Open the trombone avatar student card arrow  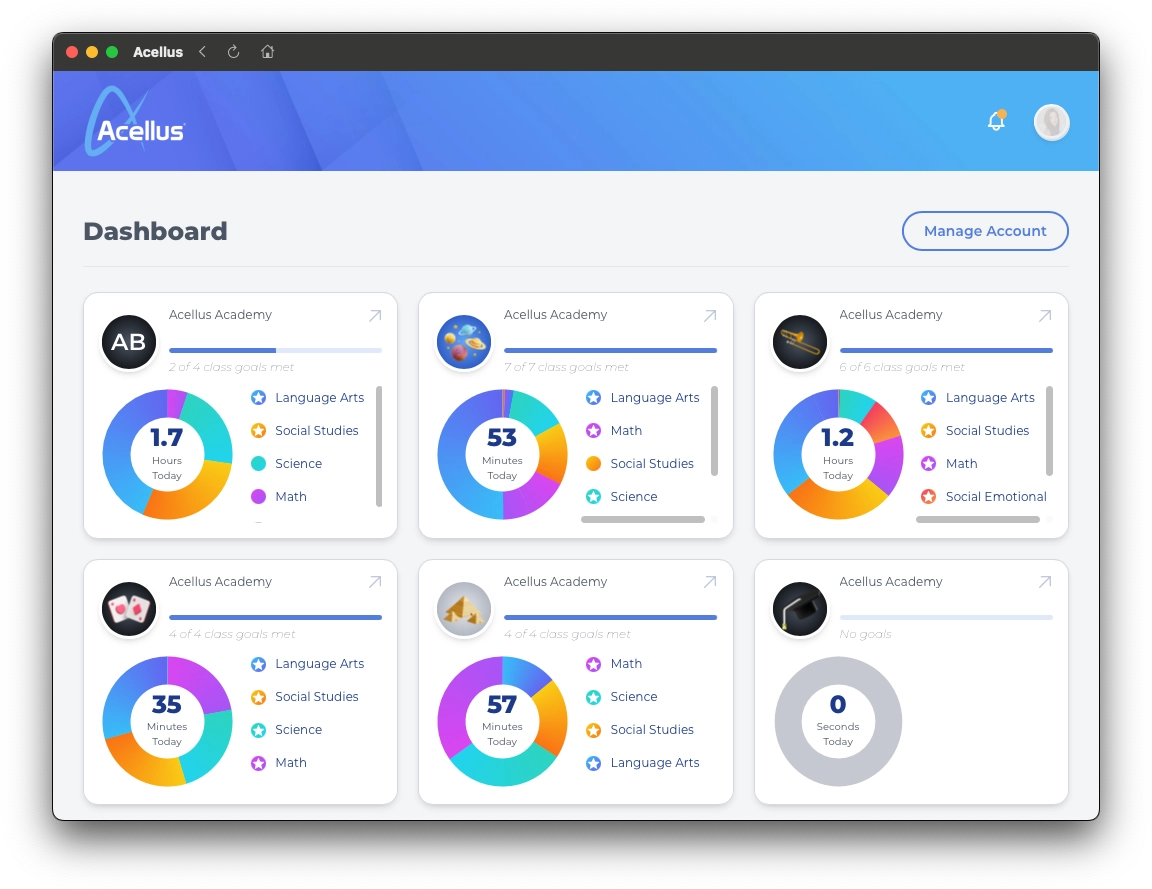click(1045, 316)
